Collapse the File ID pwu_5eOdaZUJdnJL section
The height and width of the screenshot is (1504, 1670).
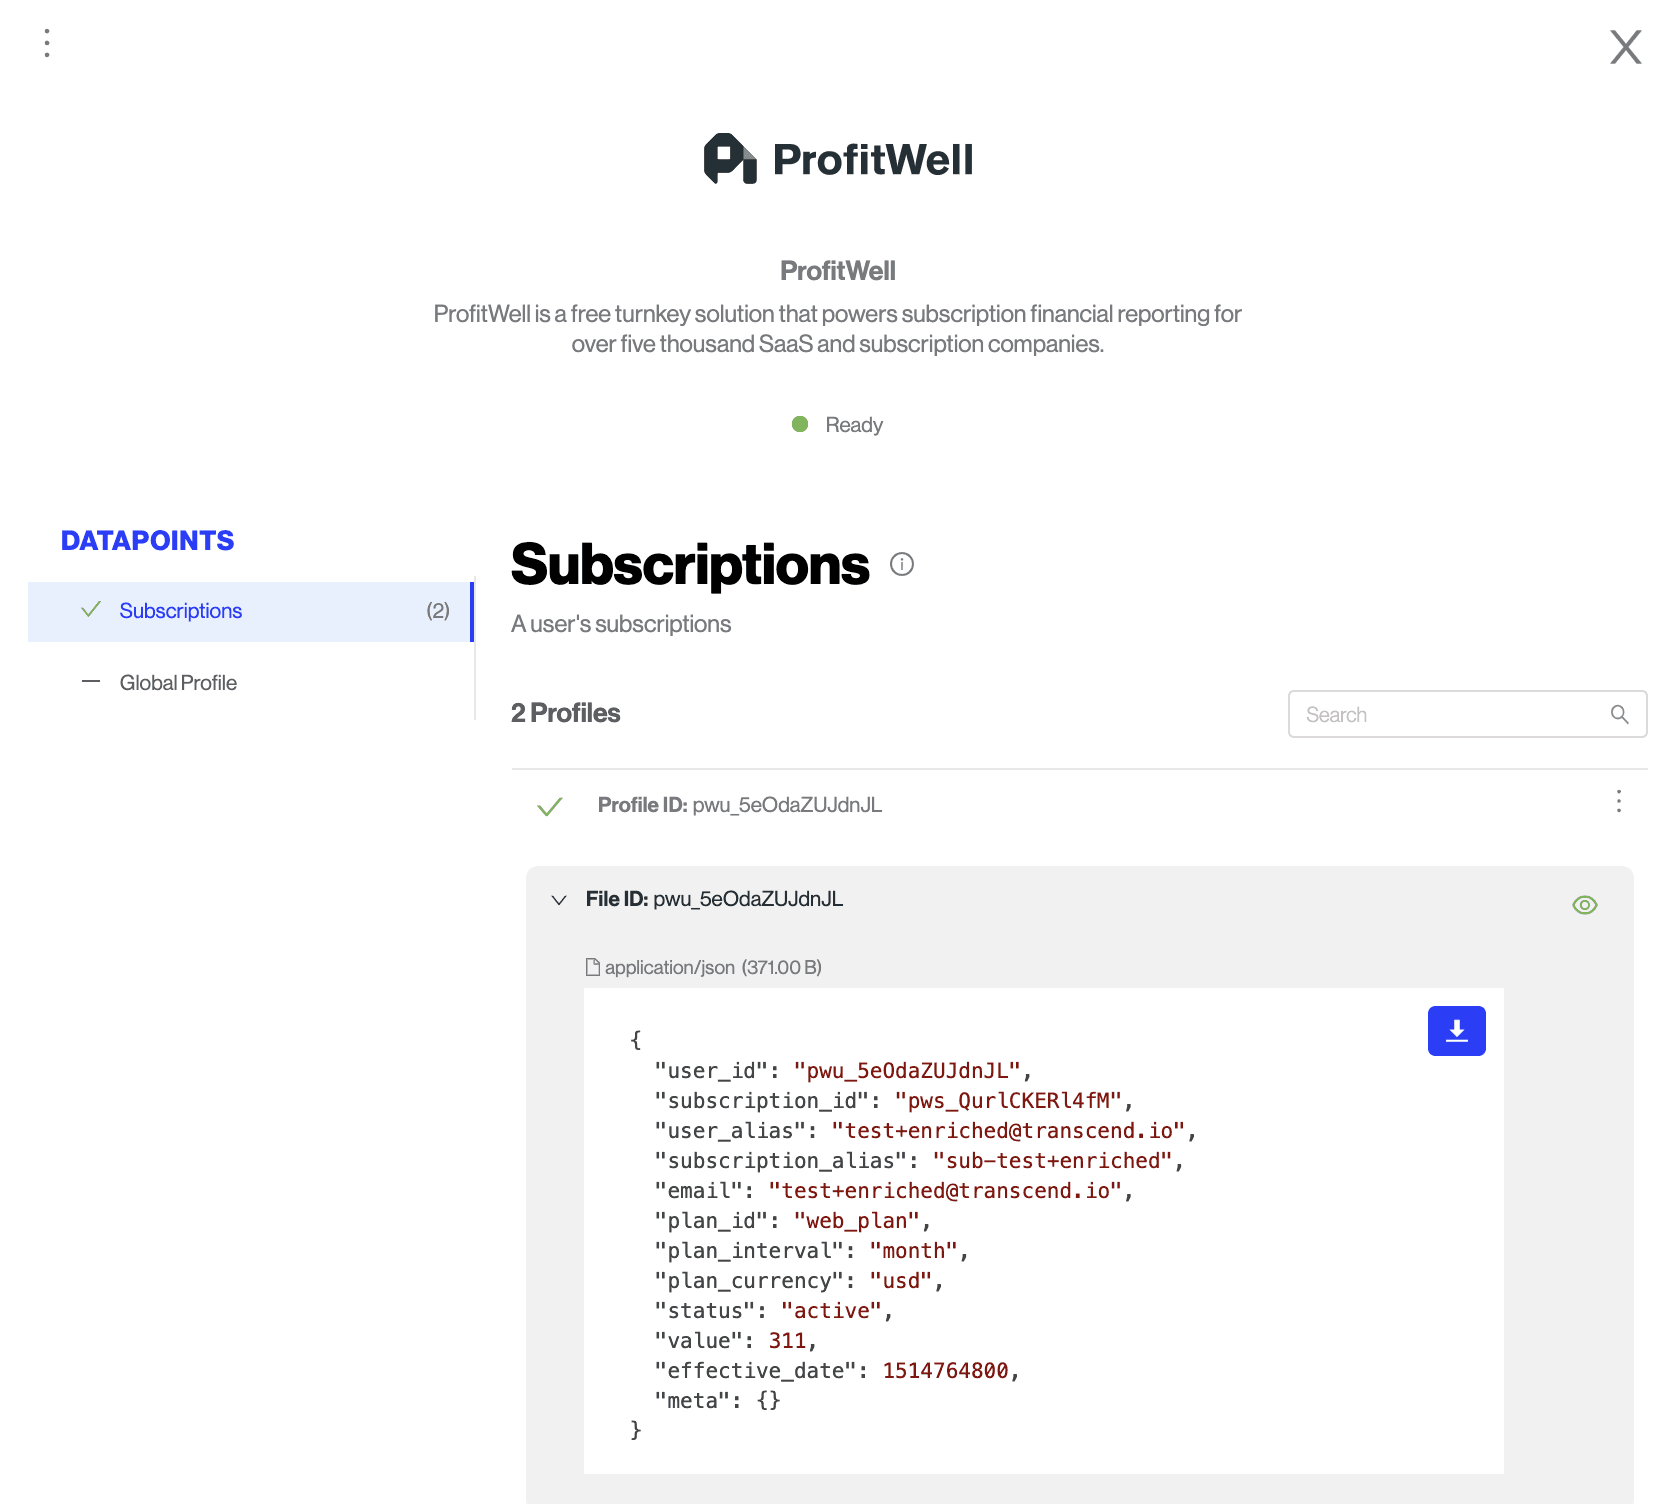(559, 900)
